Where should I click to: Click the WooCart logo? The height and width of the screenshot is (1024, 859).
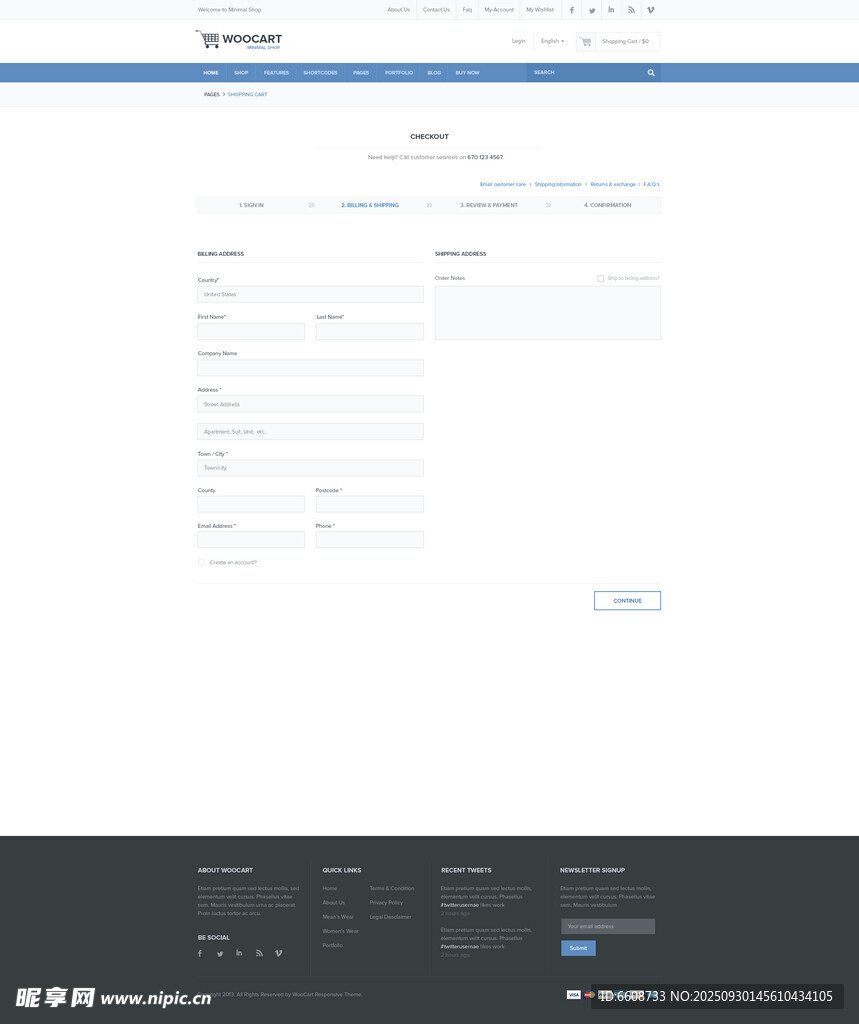[x=240, y=40]
